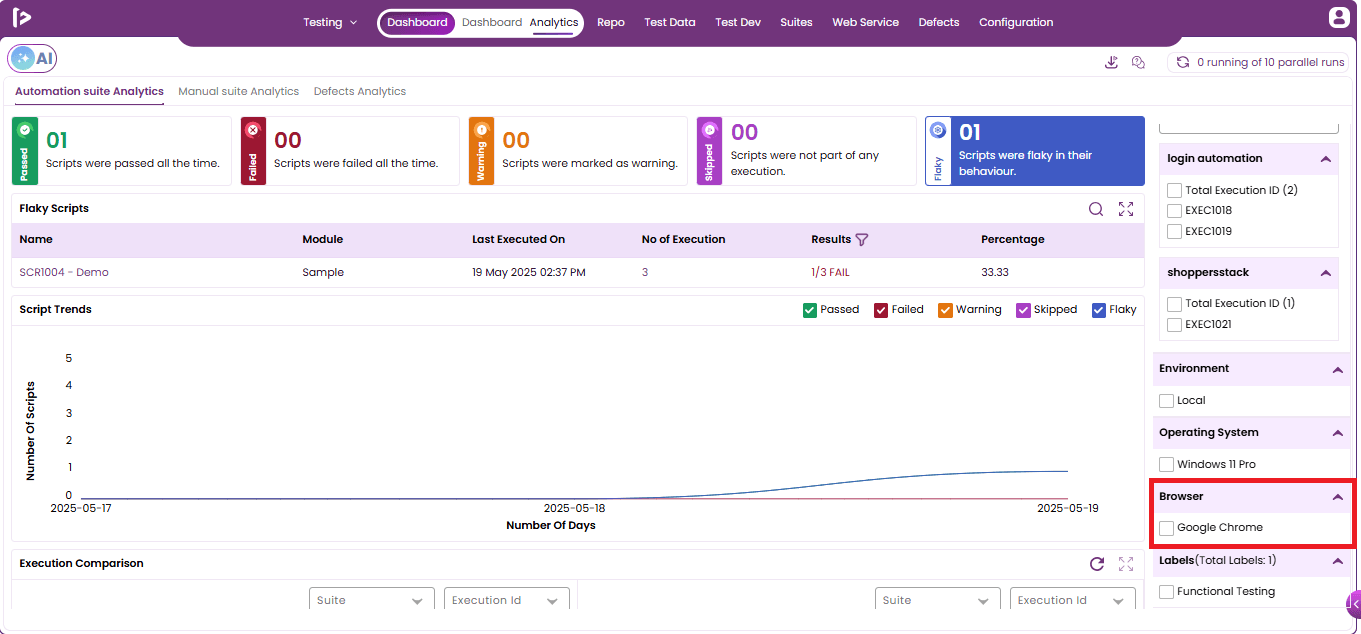Click the user profile avatar icon
Image resolution: width=1361 pixels, height=634 pixels.
coord(1339,17)
